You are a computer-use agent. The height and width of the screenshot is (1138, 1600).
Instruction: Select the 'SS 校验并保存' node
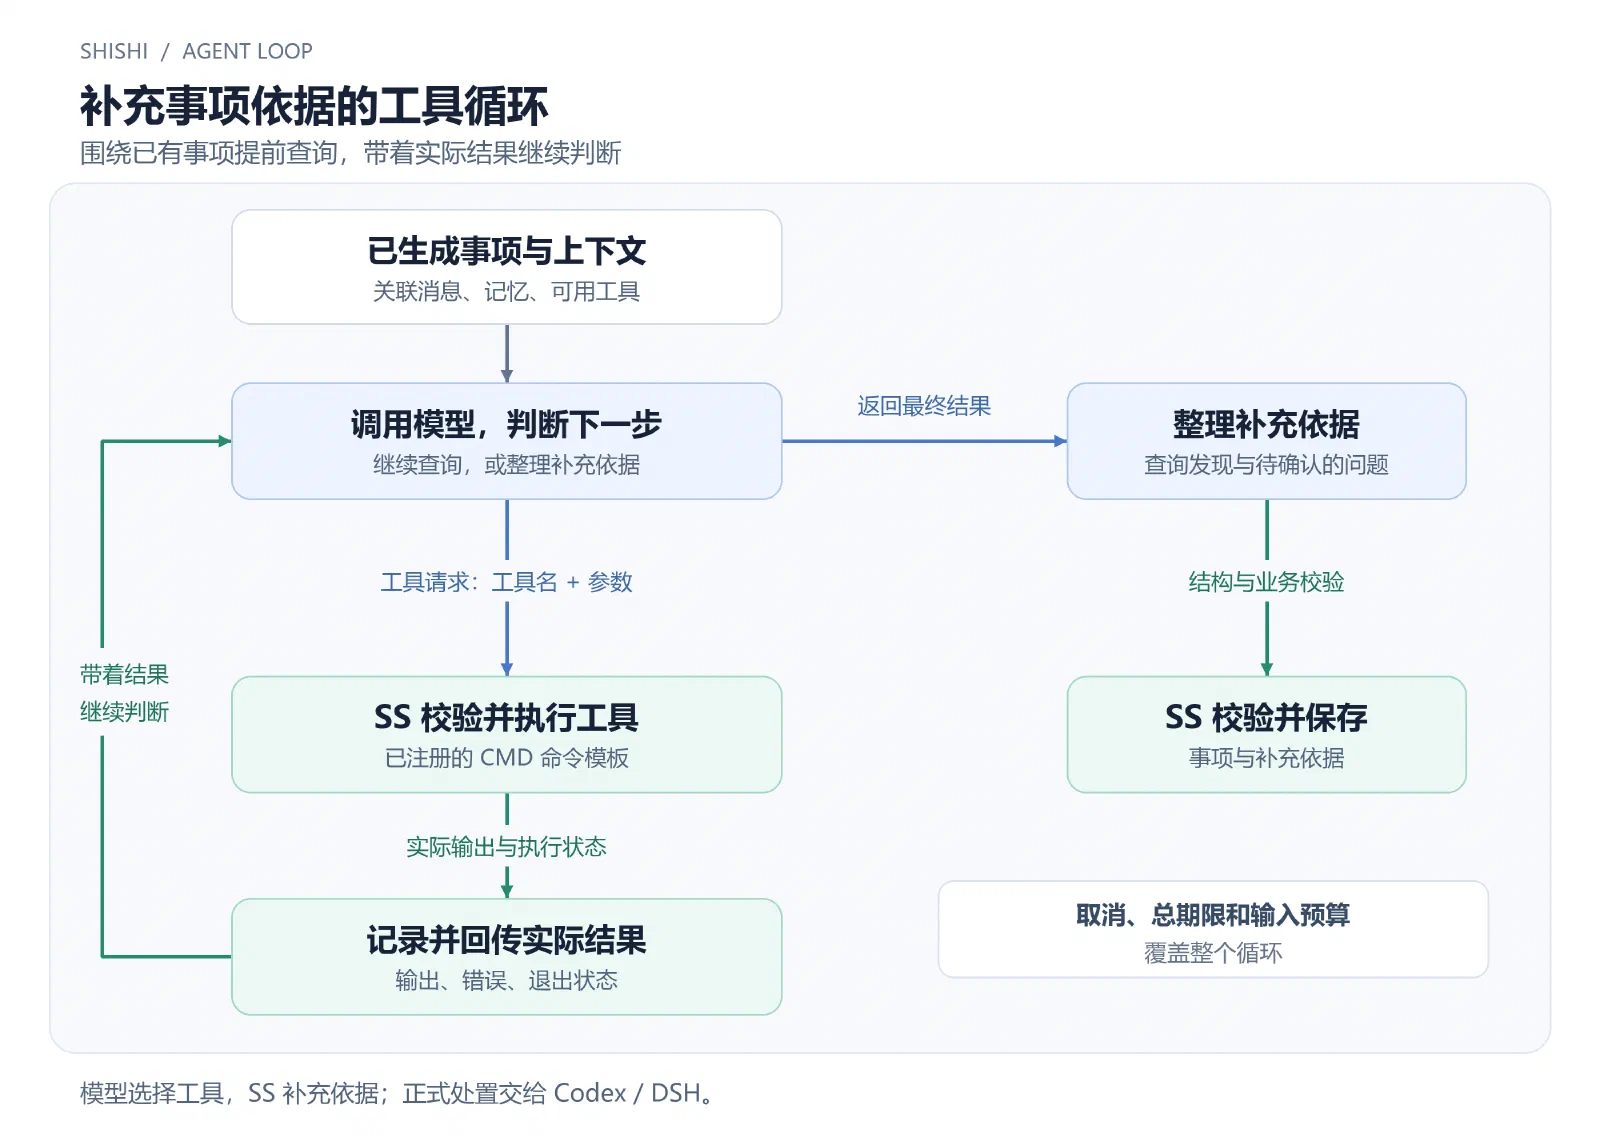coord(1267,735)
